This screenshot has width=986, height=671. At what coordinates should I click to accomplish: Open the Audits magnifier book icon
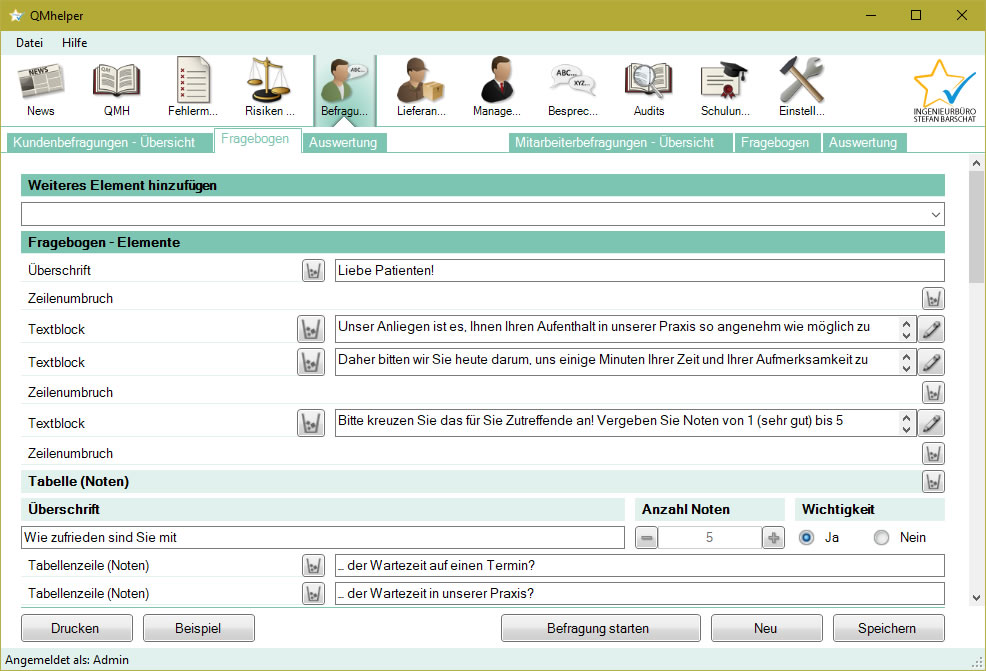(649, 89)
